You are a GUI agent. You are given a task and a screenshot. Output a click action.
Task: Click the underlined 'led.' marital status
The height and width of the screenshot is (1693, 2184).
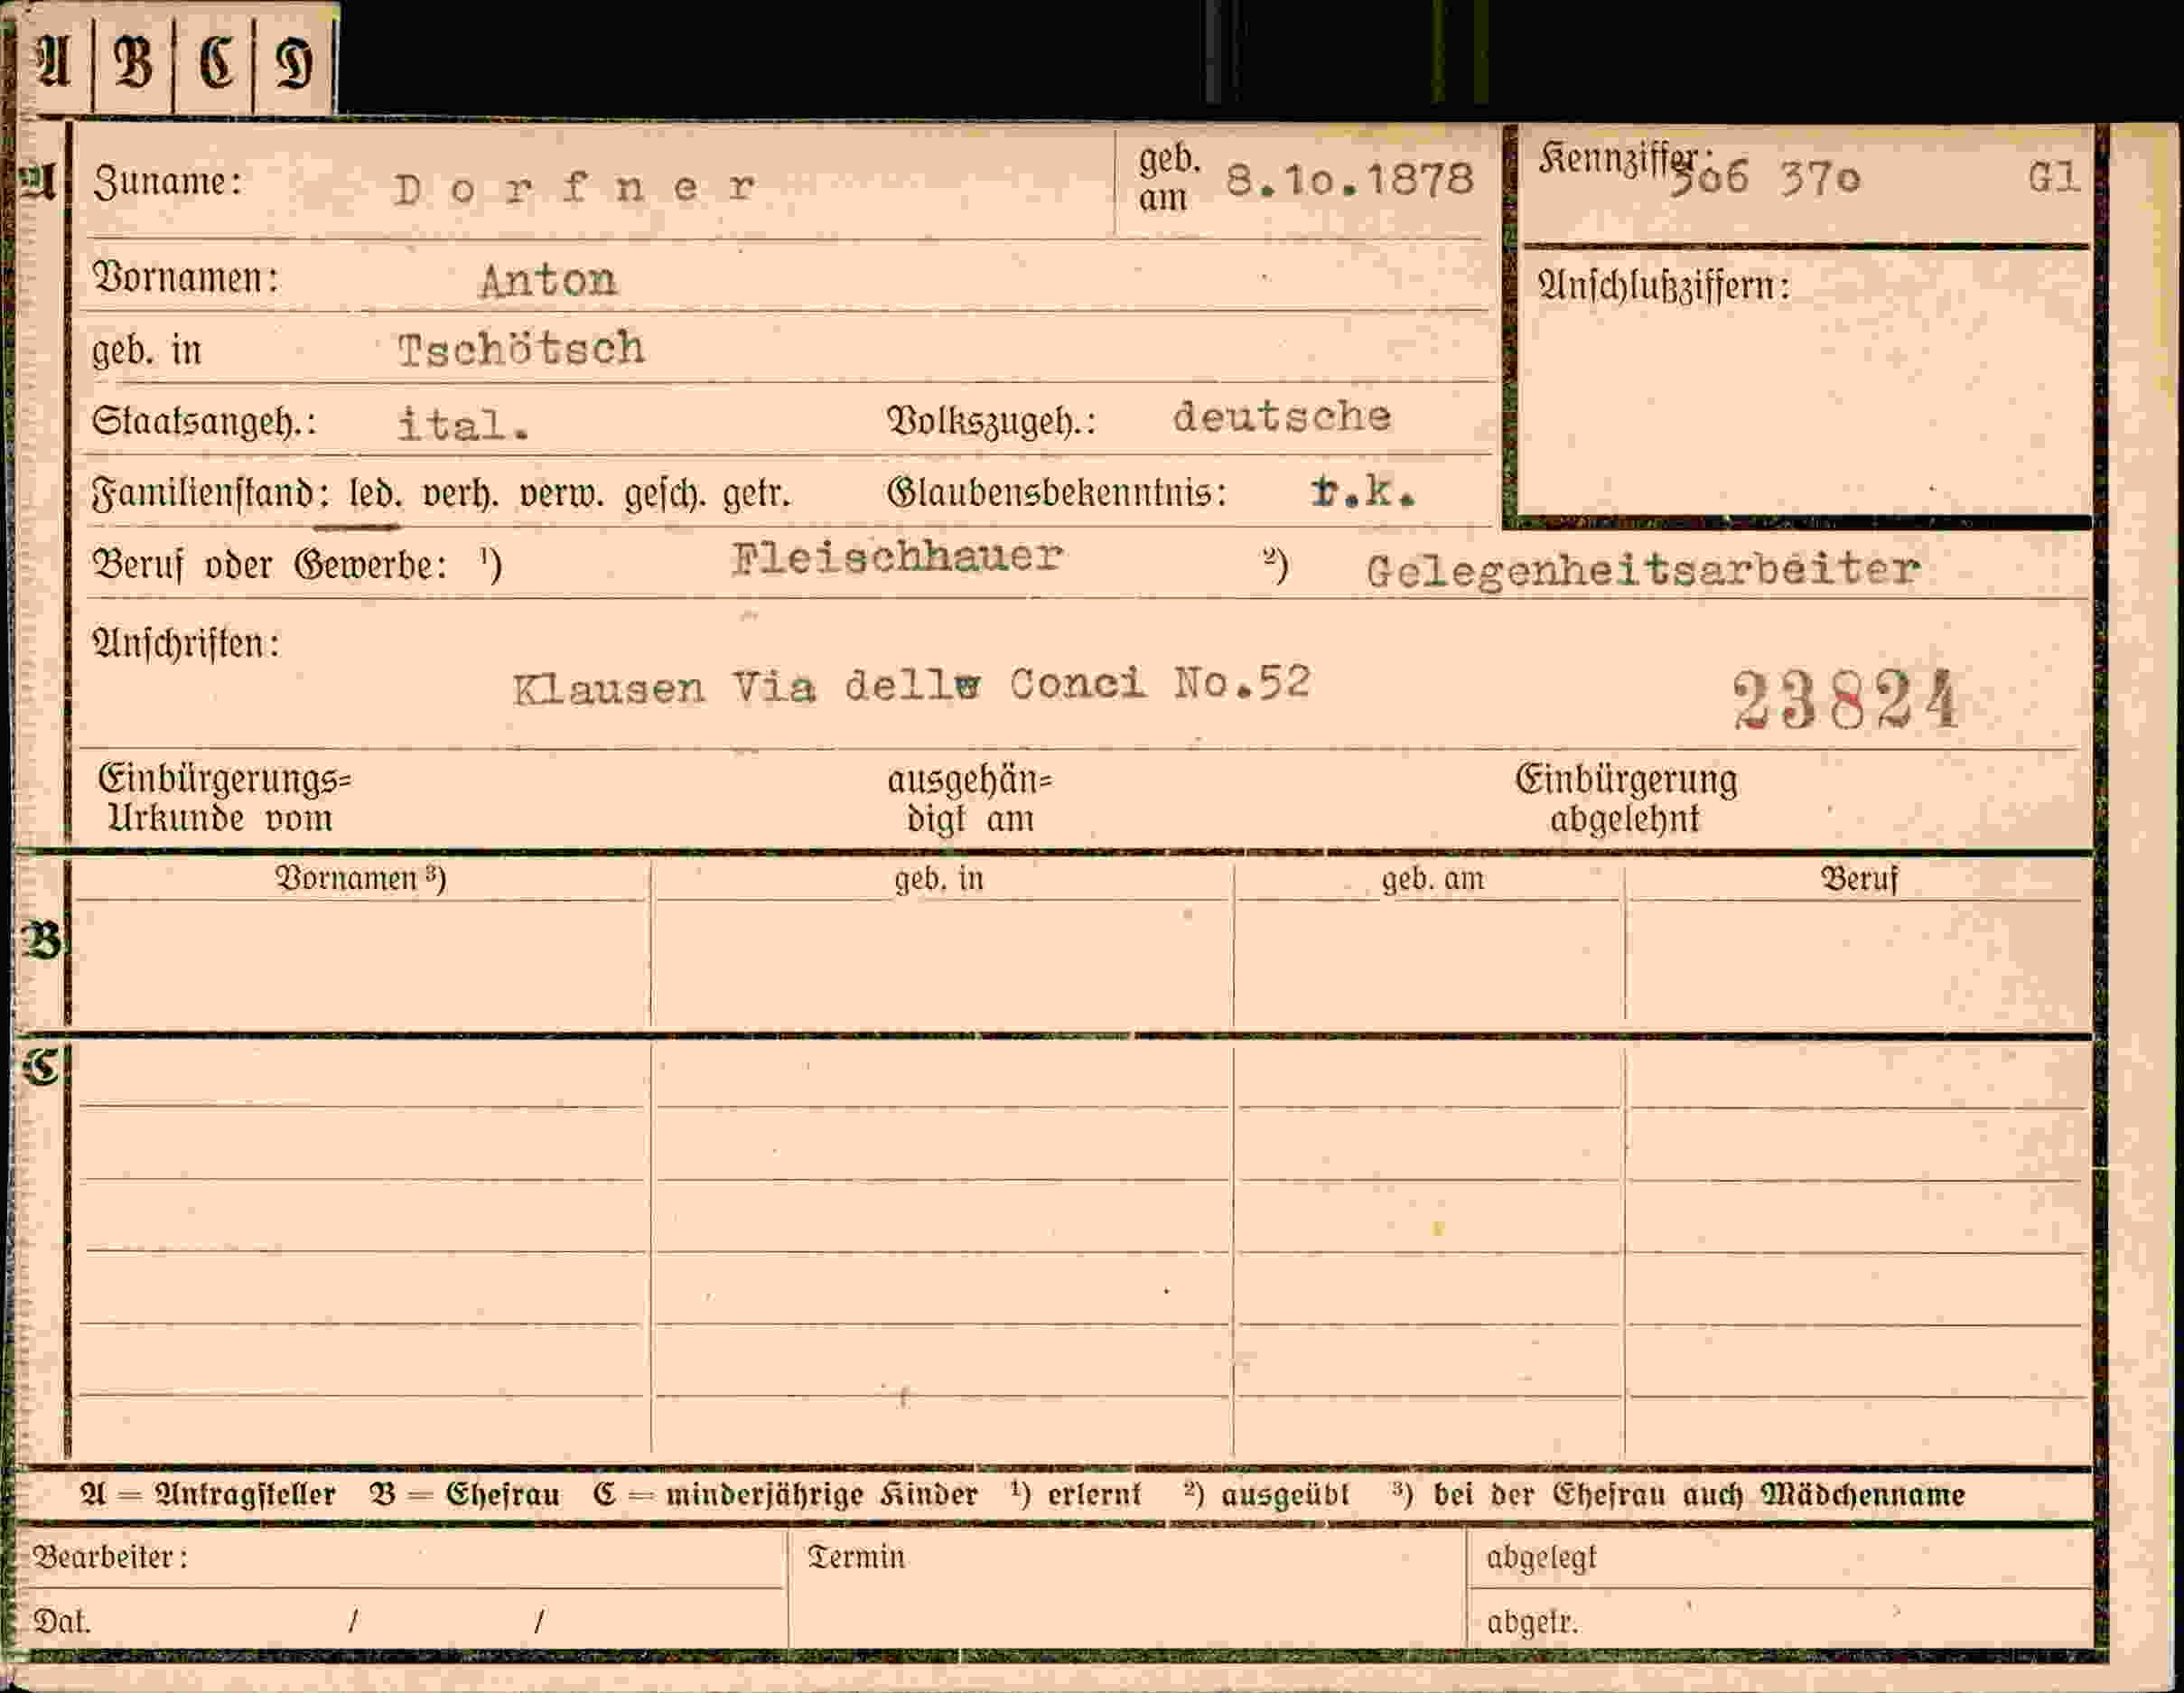click(x=375, y=494)
